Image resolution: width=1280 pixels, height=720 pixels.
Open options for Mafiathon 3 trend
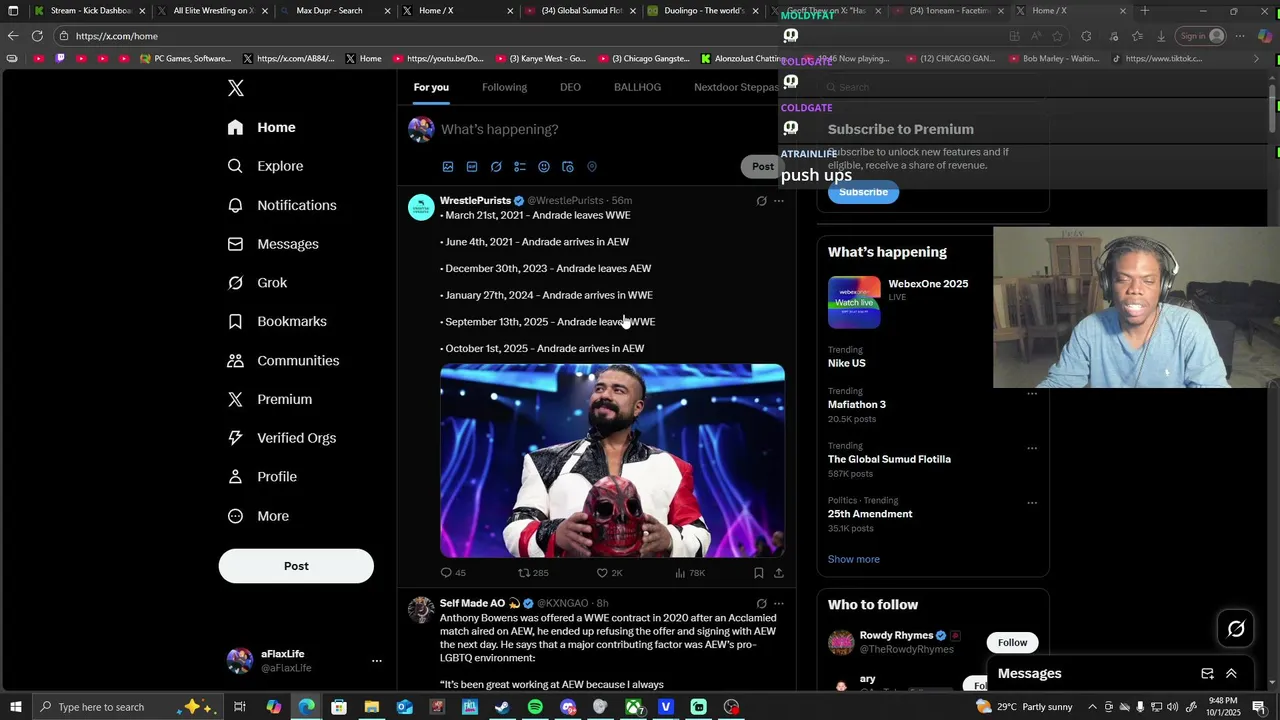1032,394
